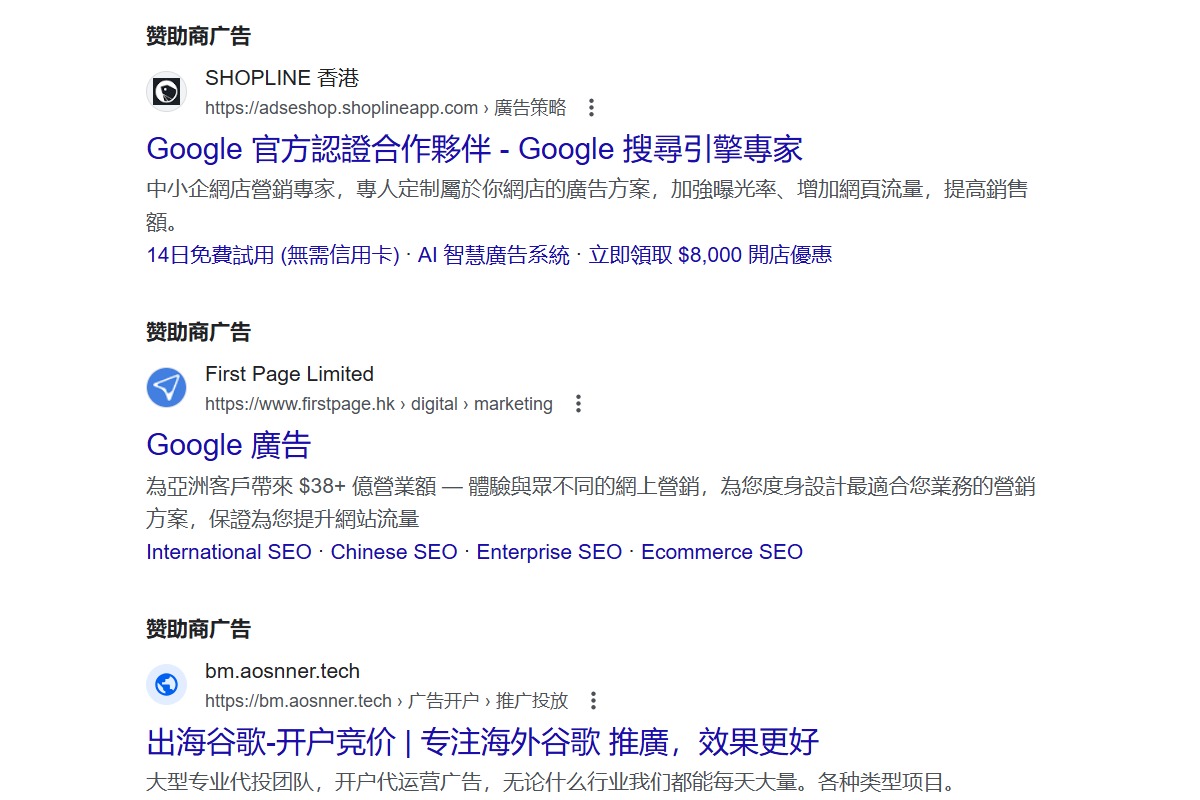Click the description starting '為亞洲客戶帶來 $38+ 億營業額'

tap(591, 503)
